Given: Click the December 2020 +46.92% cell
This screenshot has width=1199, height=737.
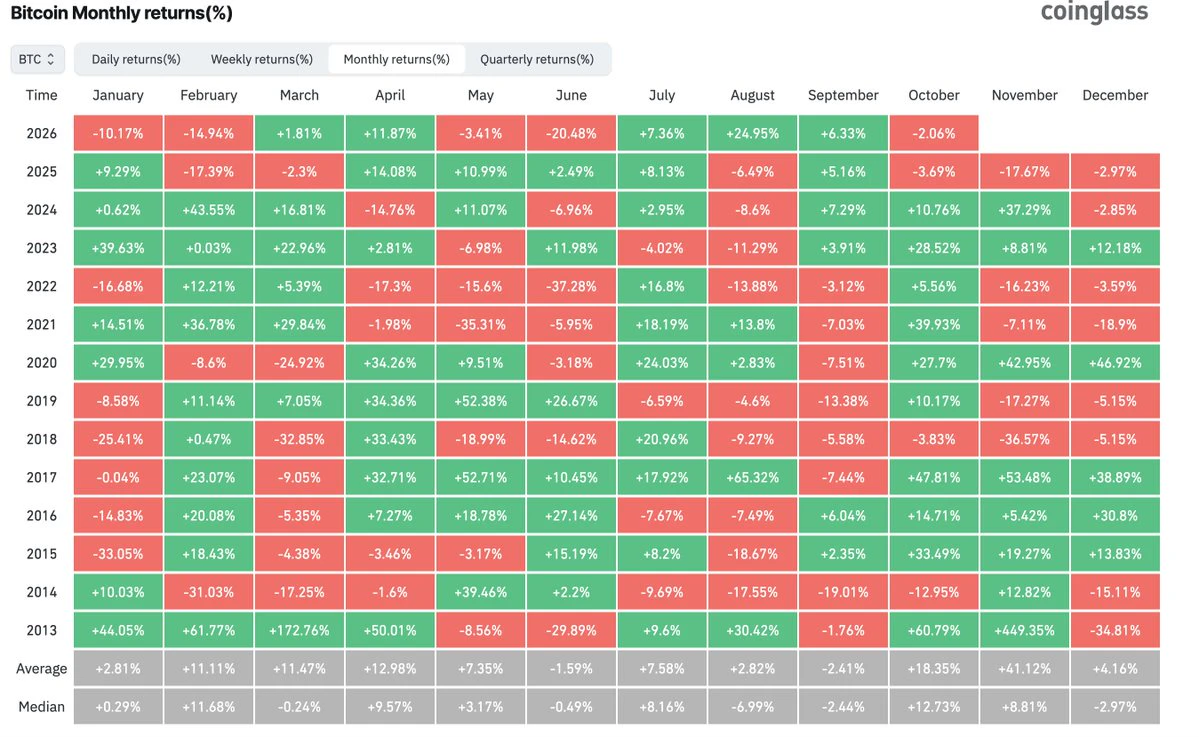Looking at the screenshot, I should click(x=1115, y=363).
